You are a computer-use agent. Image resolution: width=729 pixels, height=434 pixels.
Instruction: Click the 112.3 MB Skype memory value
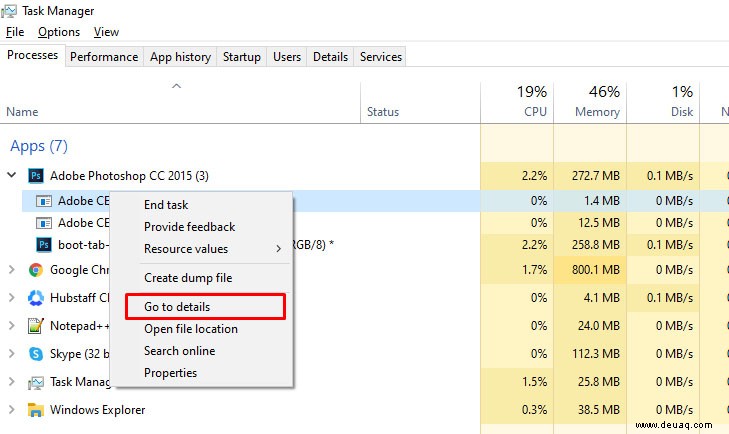tap(596, 354)
